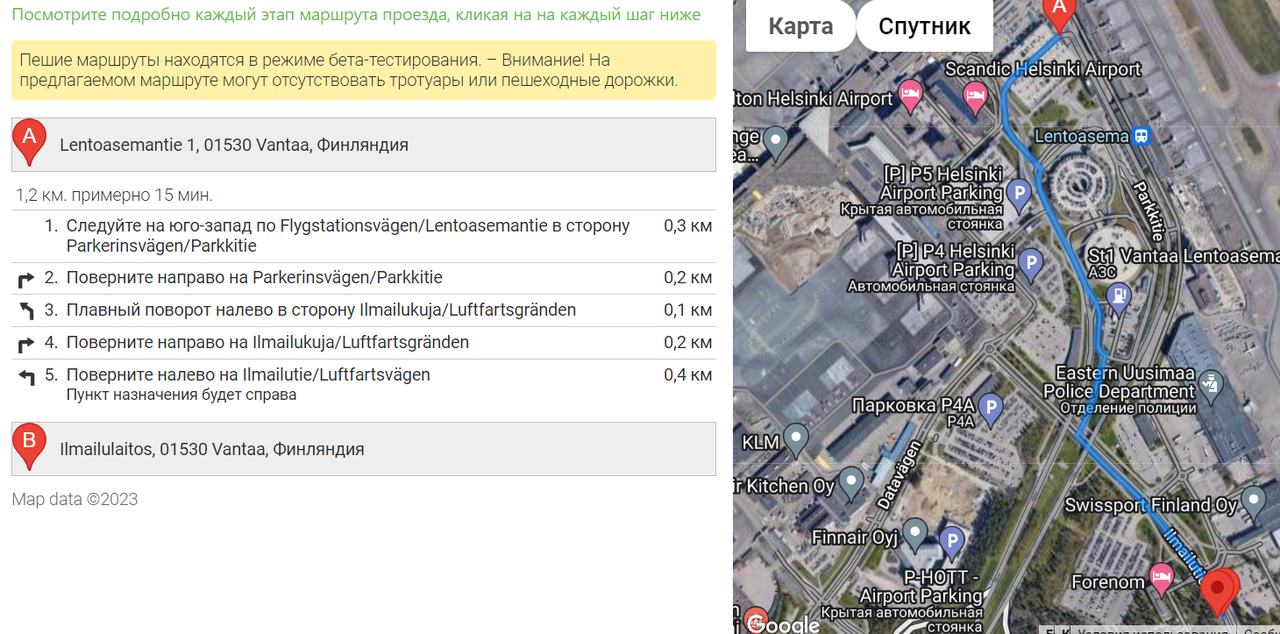Open step 3 Плавный поворот налево
The width and height of the screenshot is (1280, 634).
click(x=364, y=311)
